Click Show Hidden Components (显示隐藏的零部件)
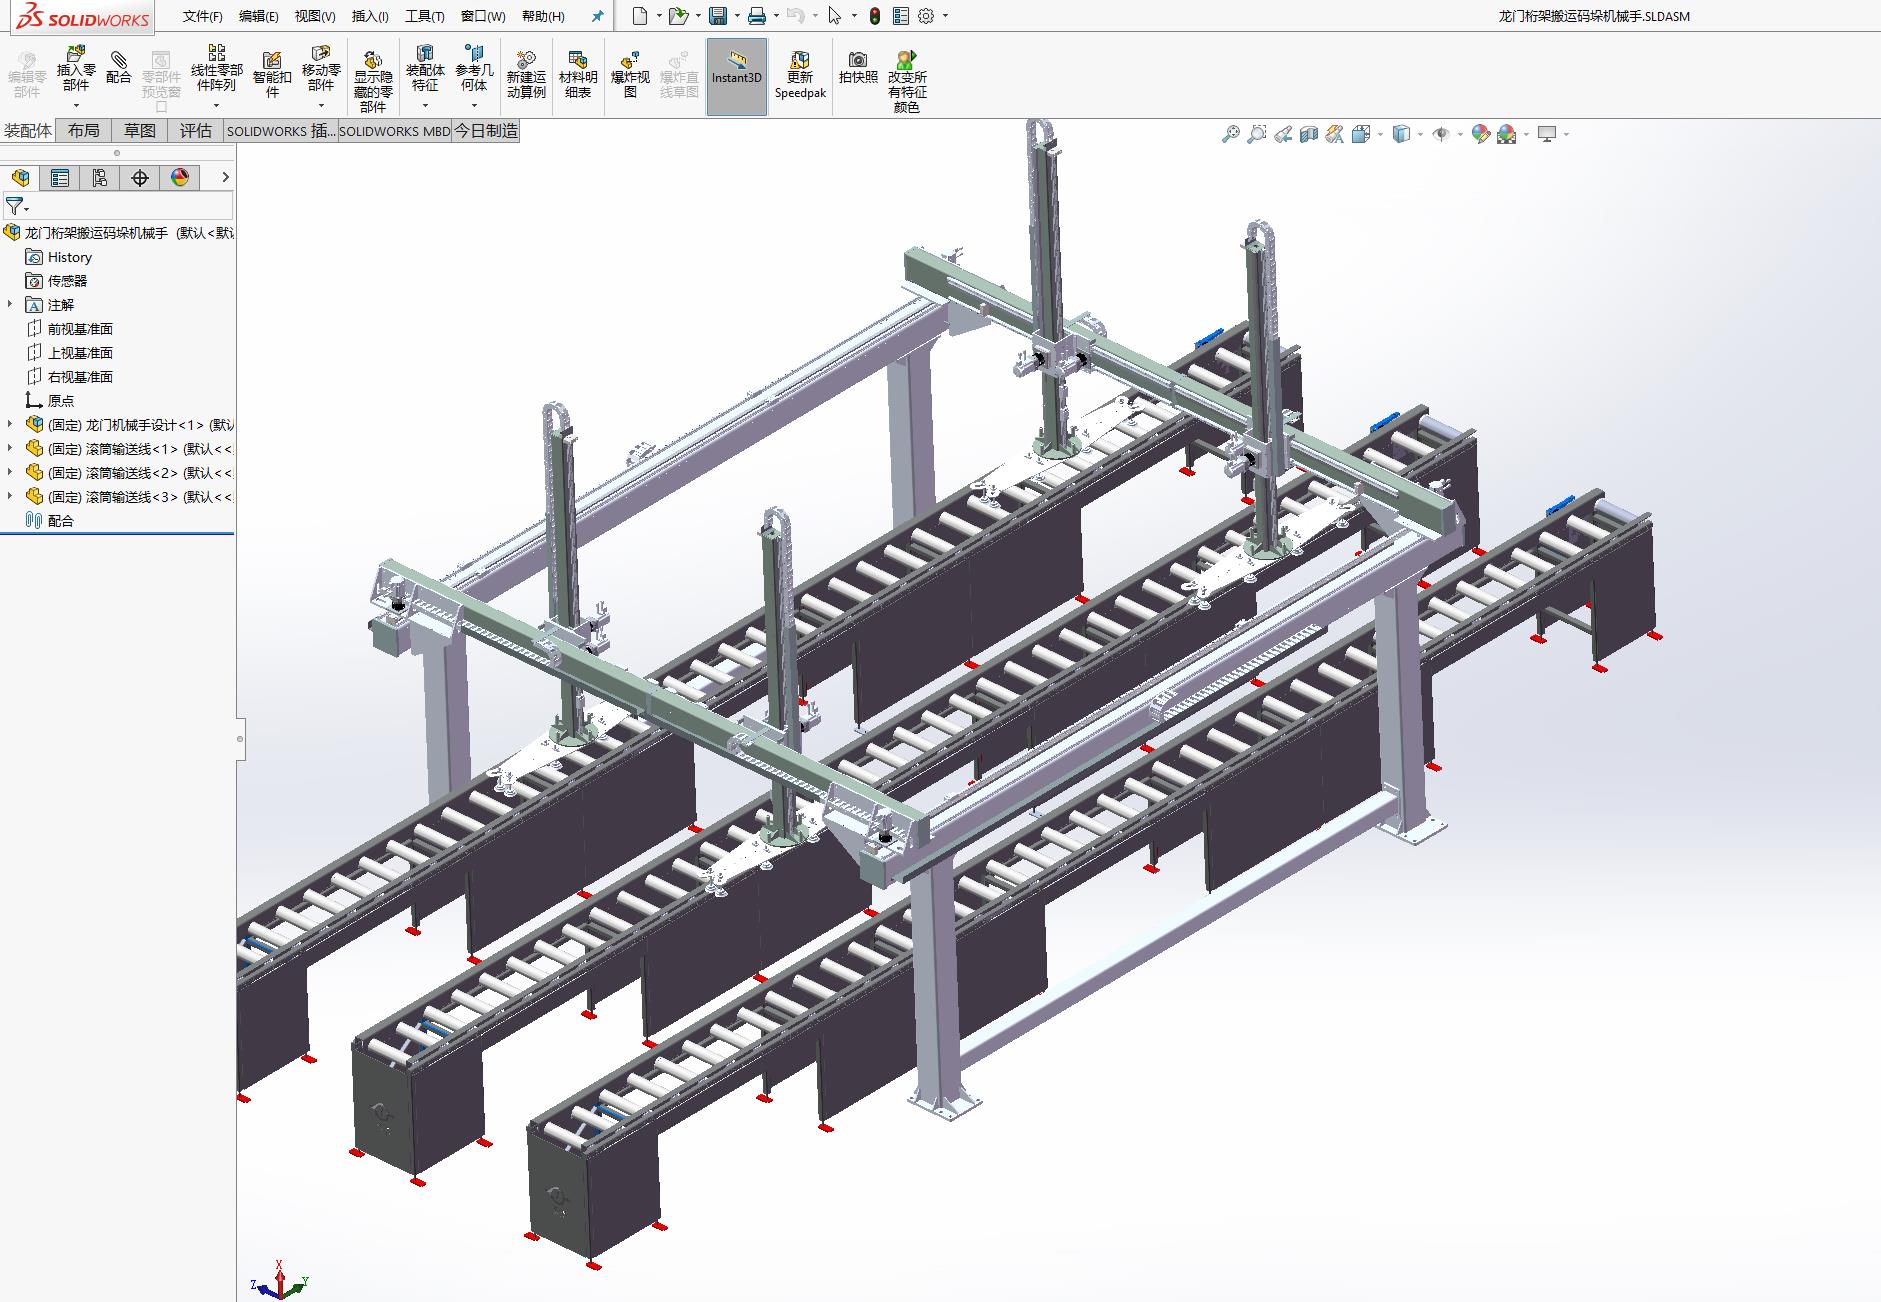 [373, 82]
